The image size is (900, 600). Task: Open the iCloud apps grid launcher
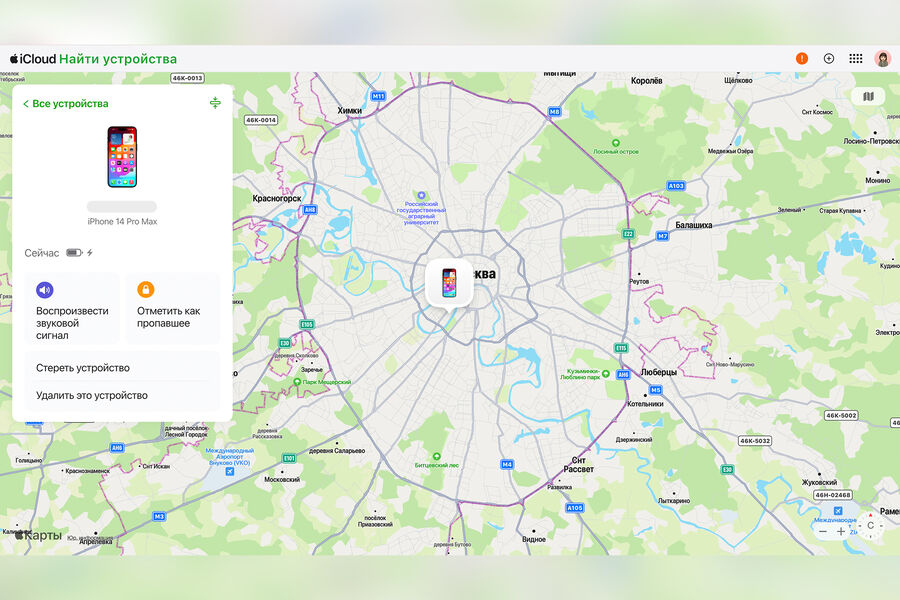856,59
